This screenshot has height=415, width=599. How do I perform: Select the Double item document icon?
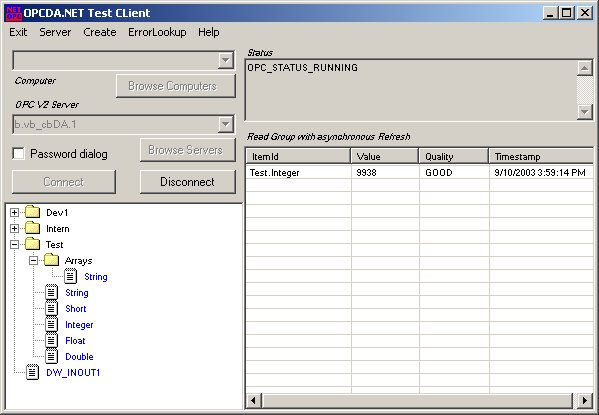pyautogui.click(x=52, y=357)
